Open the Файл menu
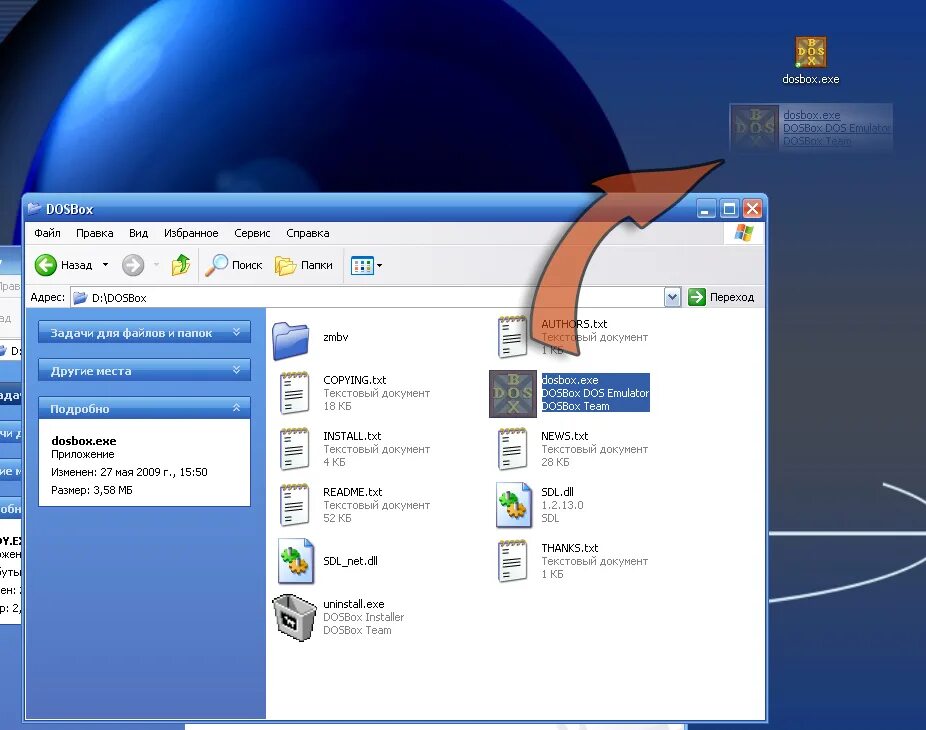Screen dimensions: 926x730 point(47,233)
